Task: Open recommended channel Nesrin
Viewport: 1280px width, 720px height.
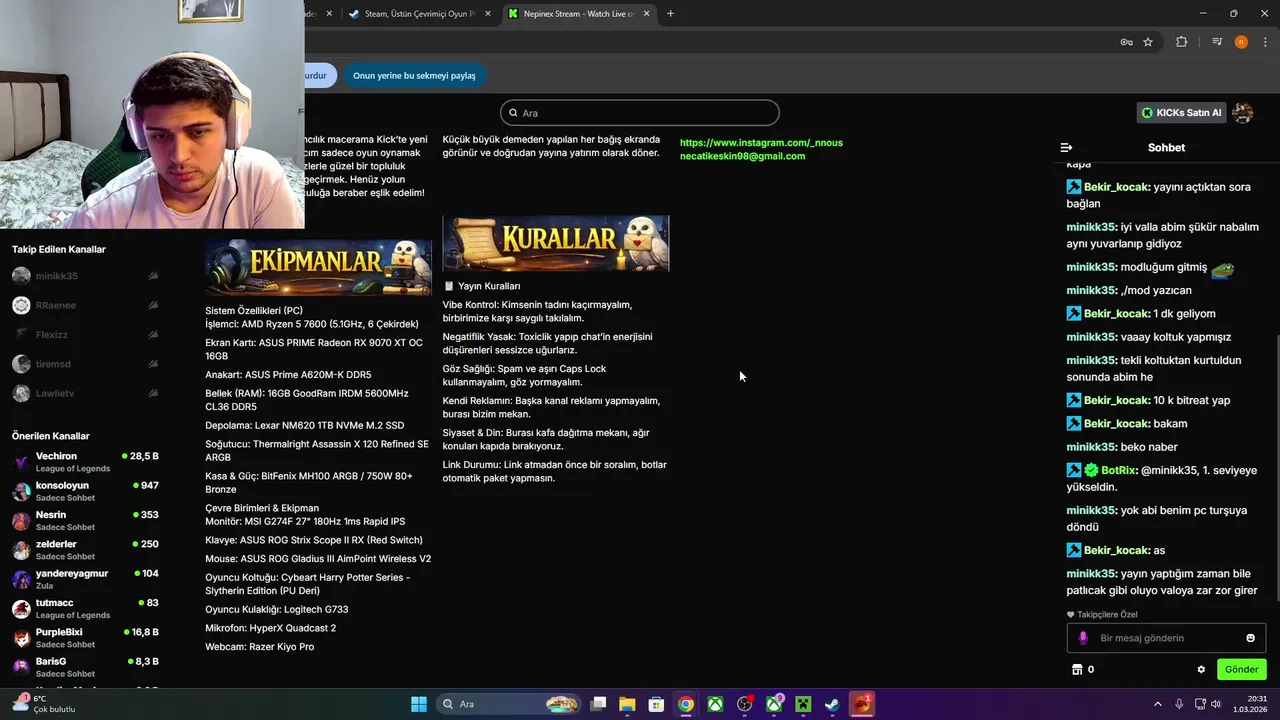Action: (x=85, y=520)
